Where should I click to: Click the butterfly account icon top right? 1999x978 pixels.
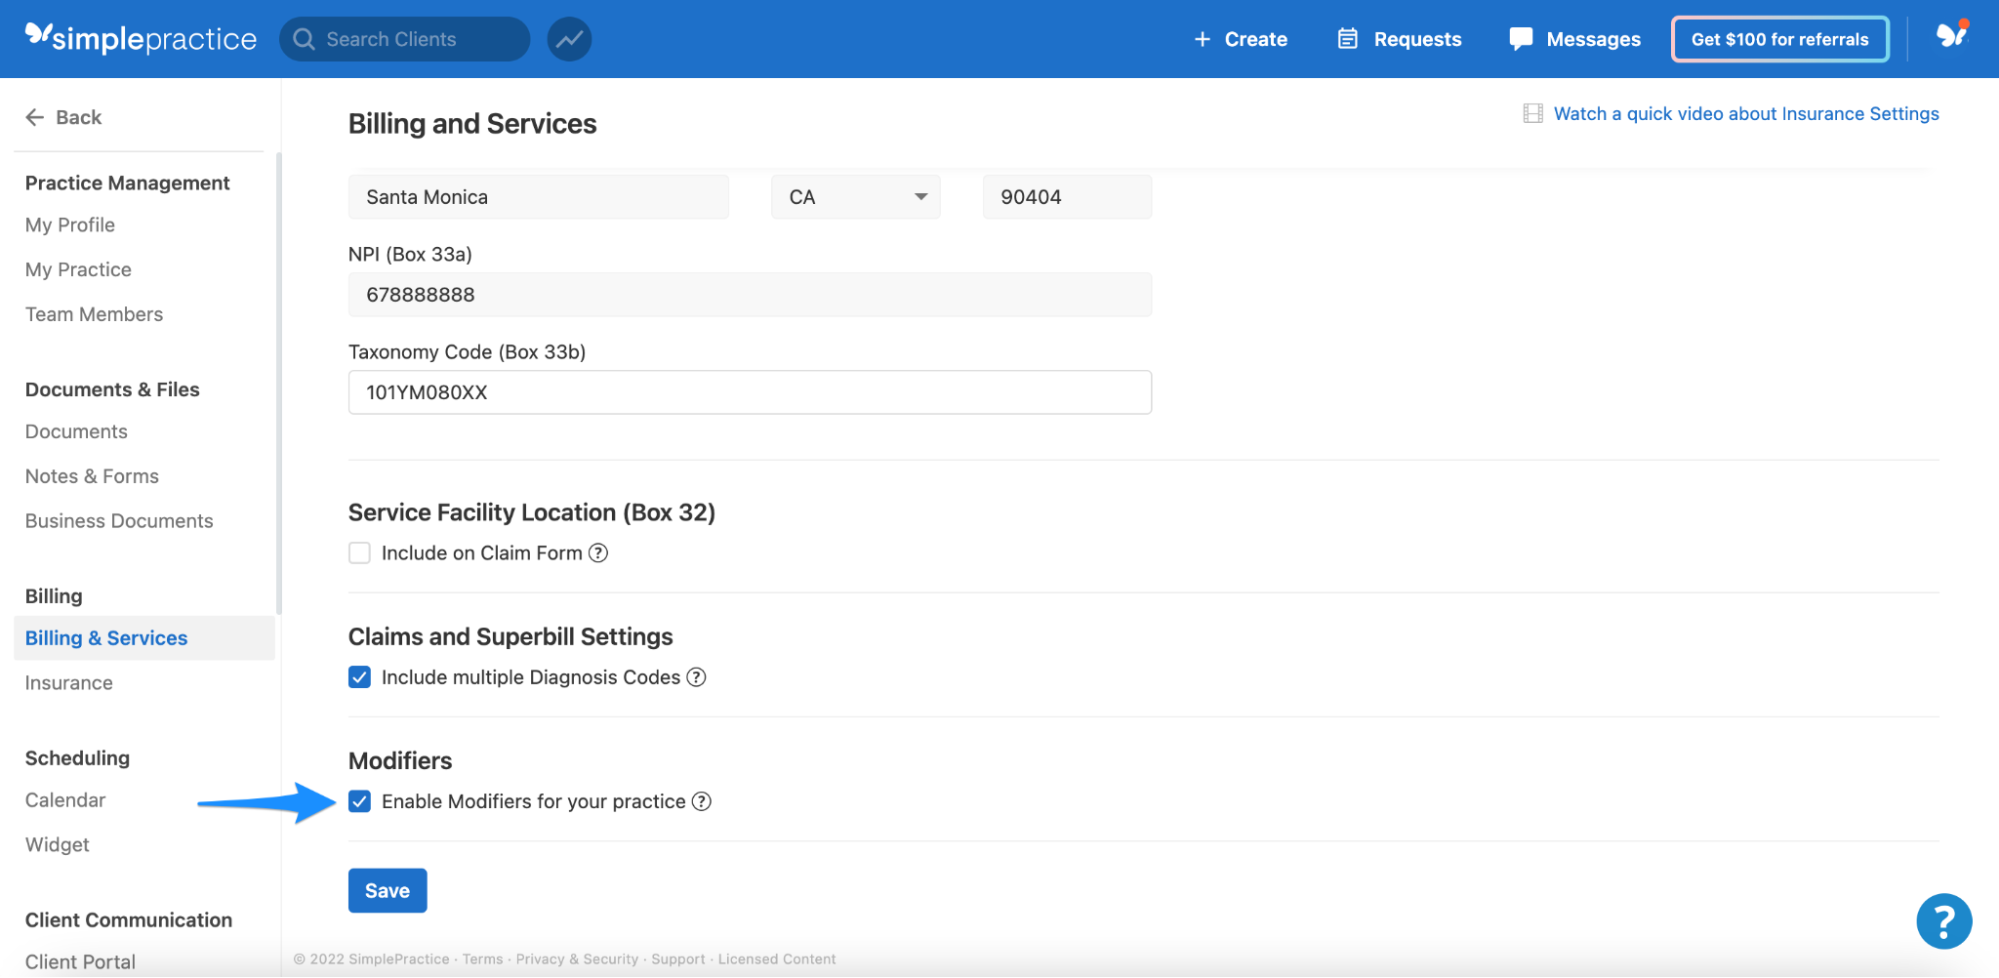click(x=1951, y=37)
